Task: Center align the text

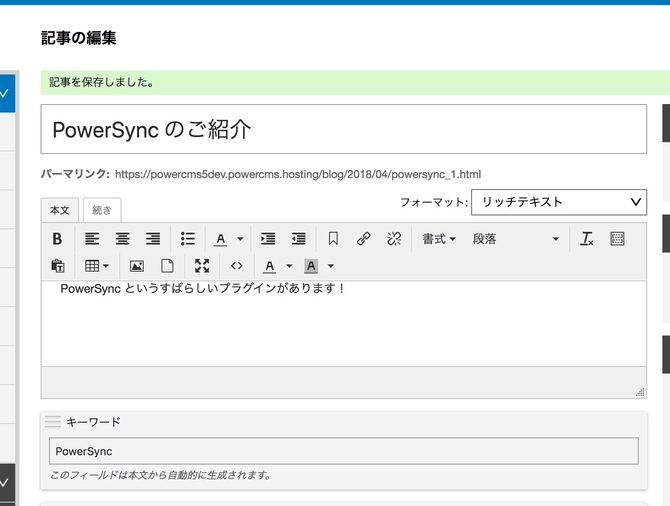Action: click(122, 239)
